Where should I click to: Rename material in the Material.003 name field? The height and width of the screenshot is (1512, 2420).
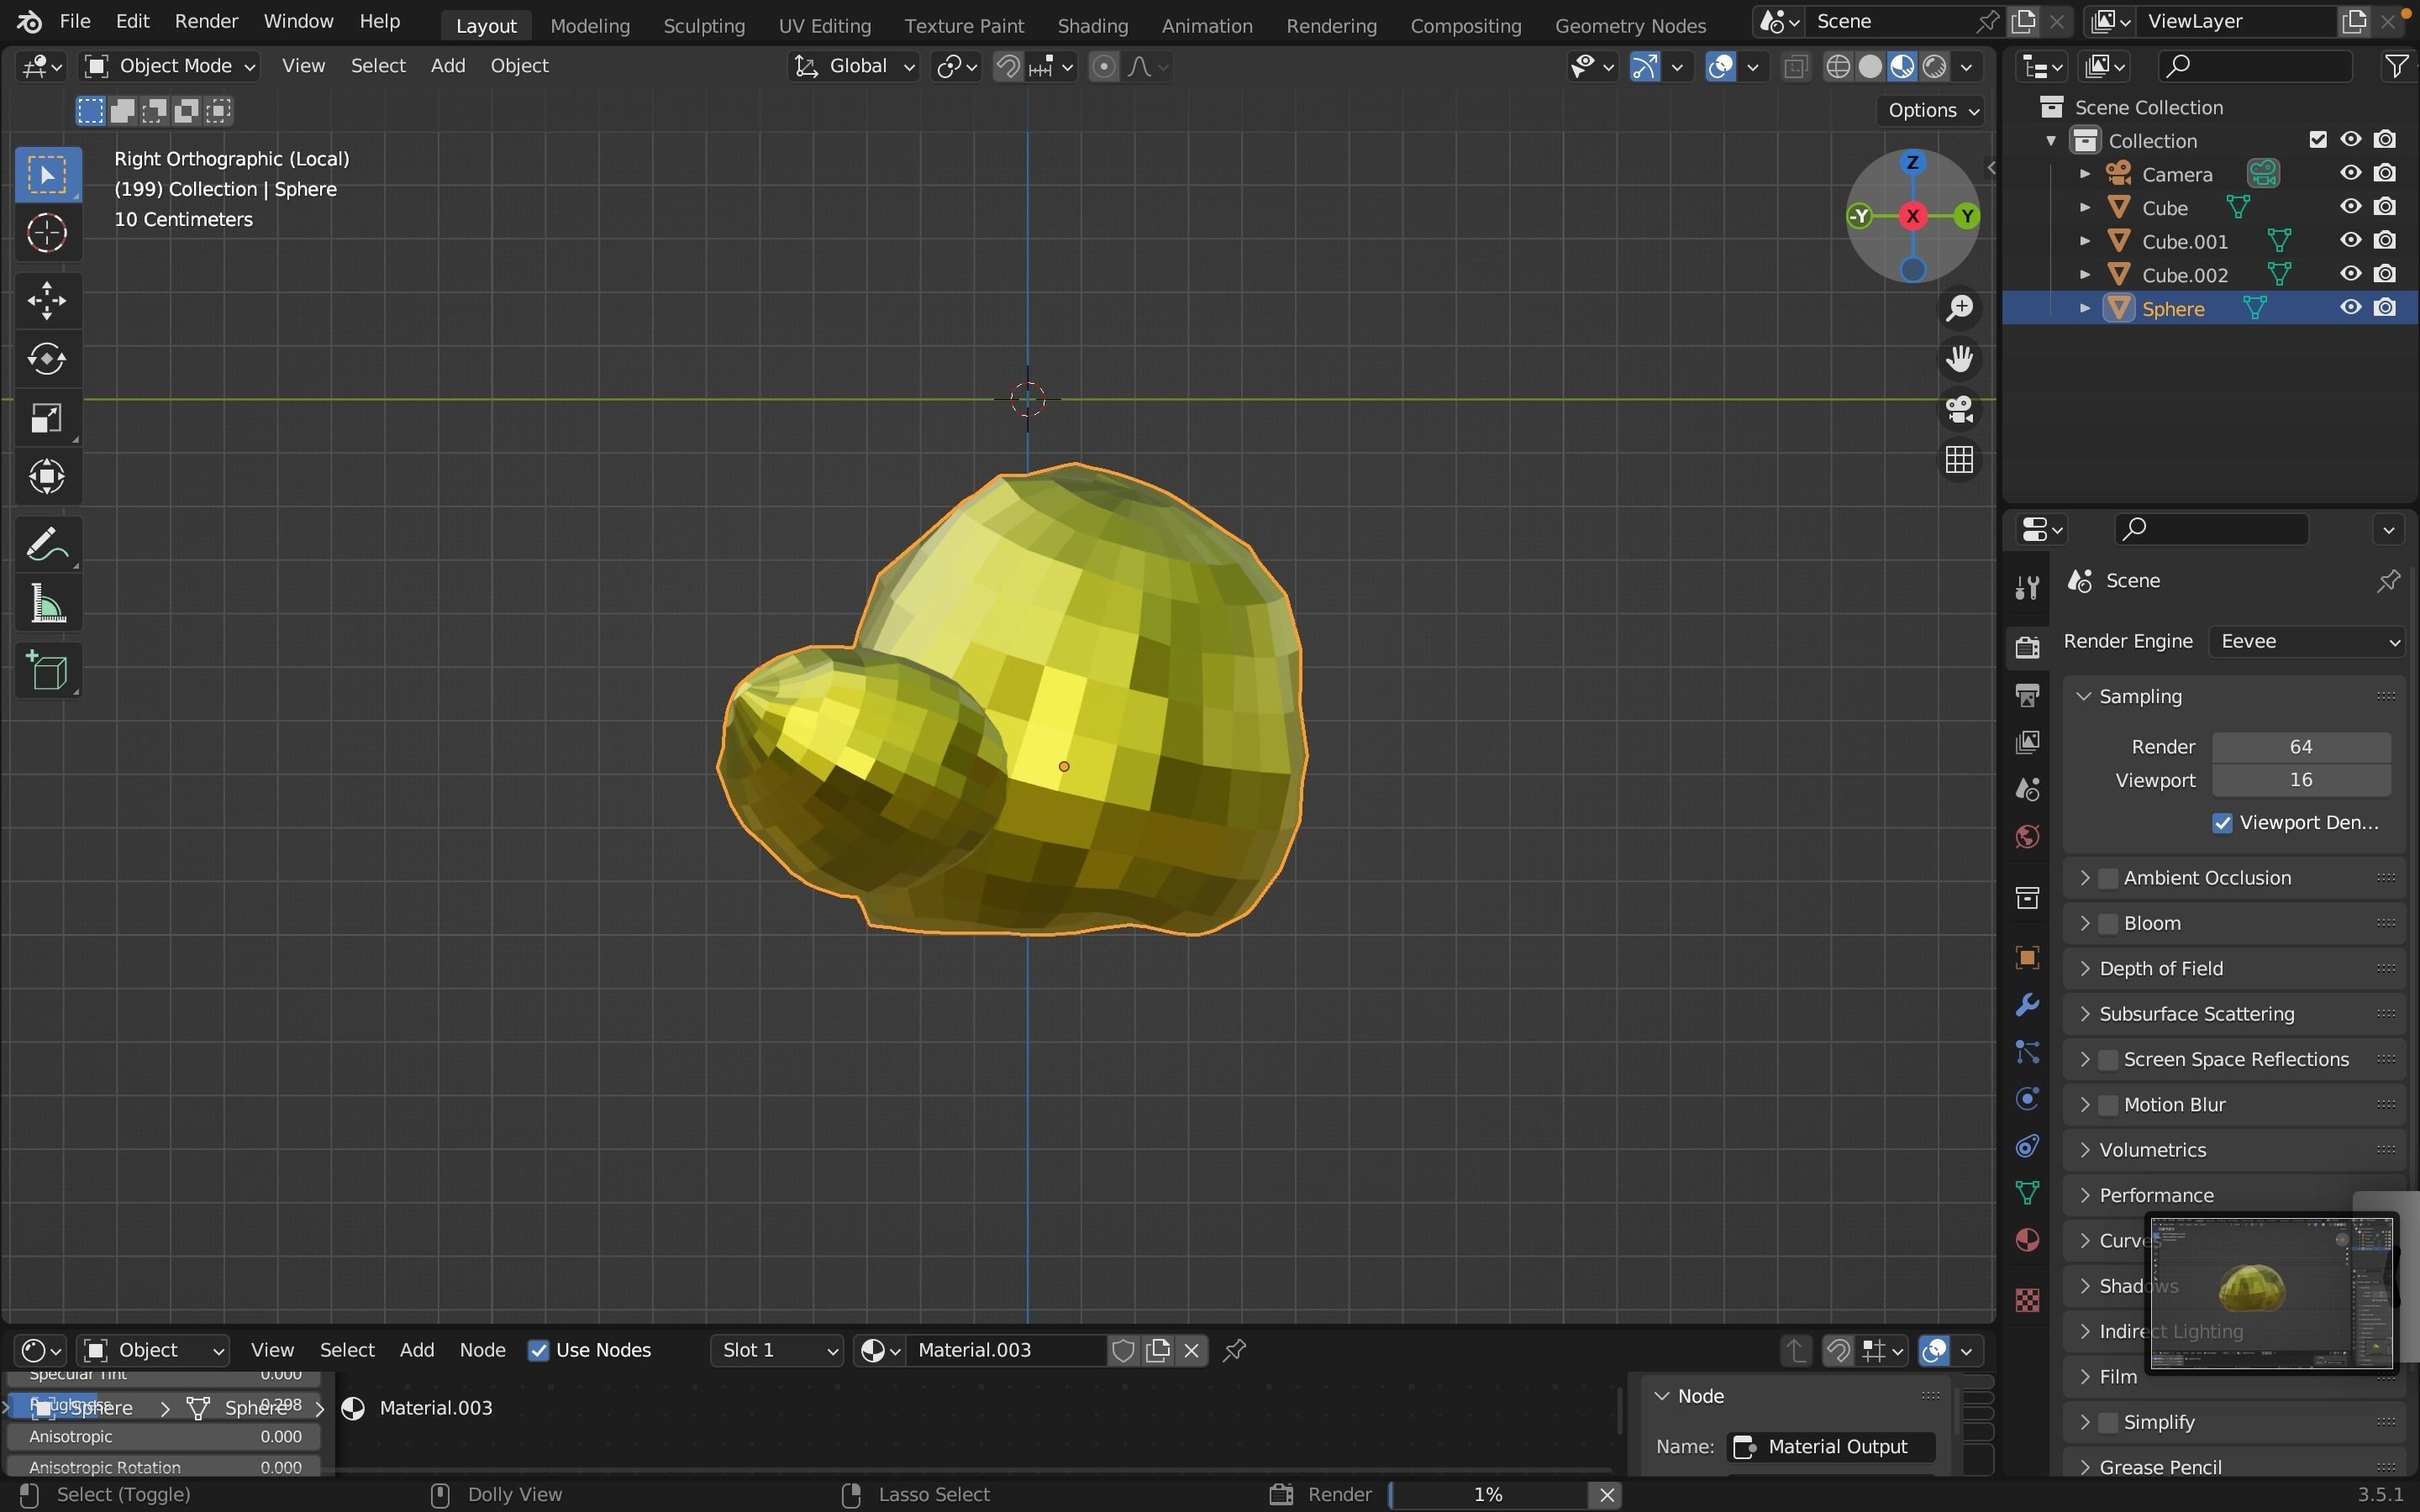tap(1005, 1349)
